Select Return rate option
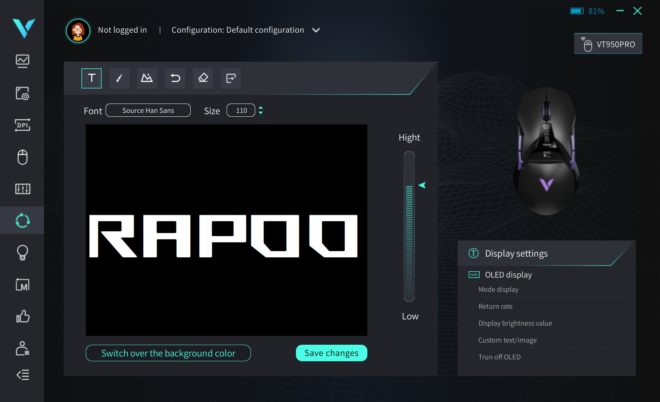This screenshot has width=660, height=402. click(495, 306)
